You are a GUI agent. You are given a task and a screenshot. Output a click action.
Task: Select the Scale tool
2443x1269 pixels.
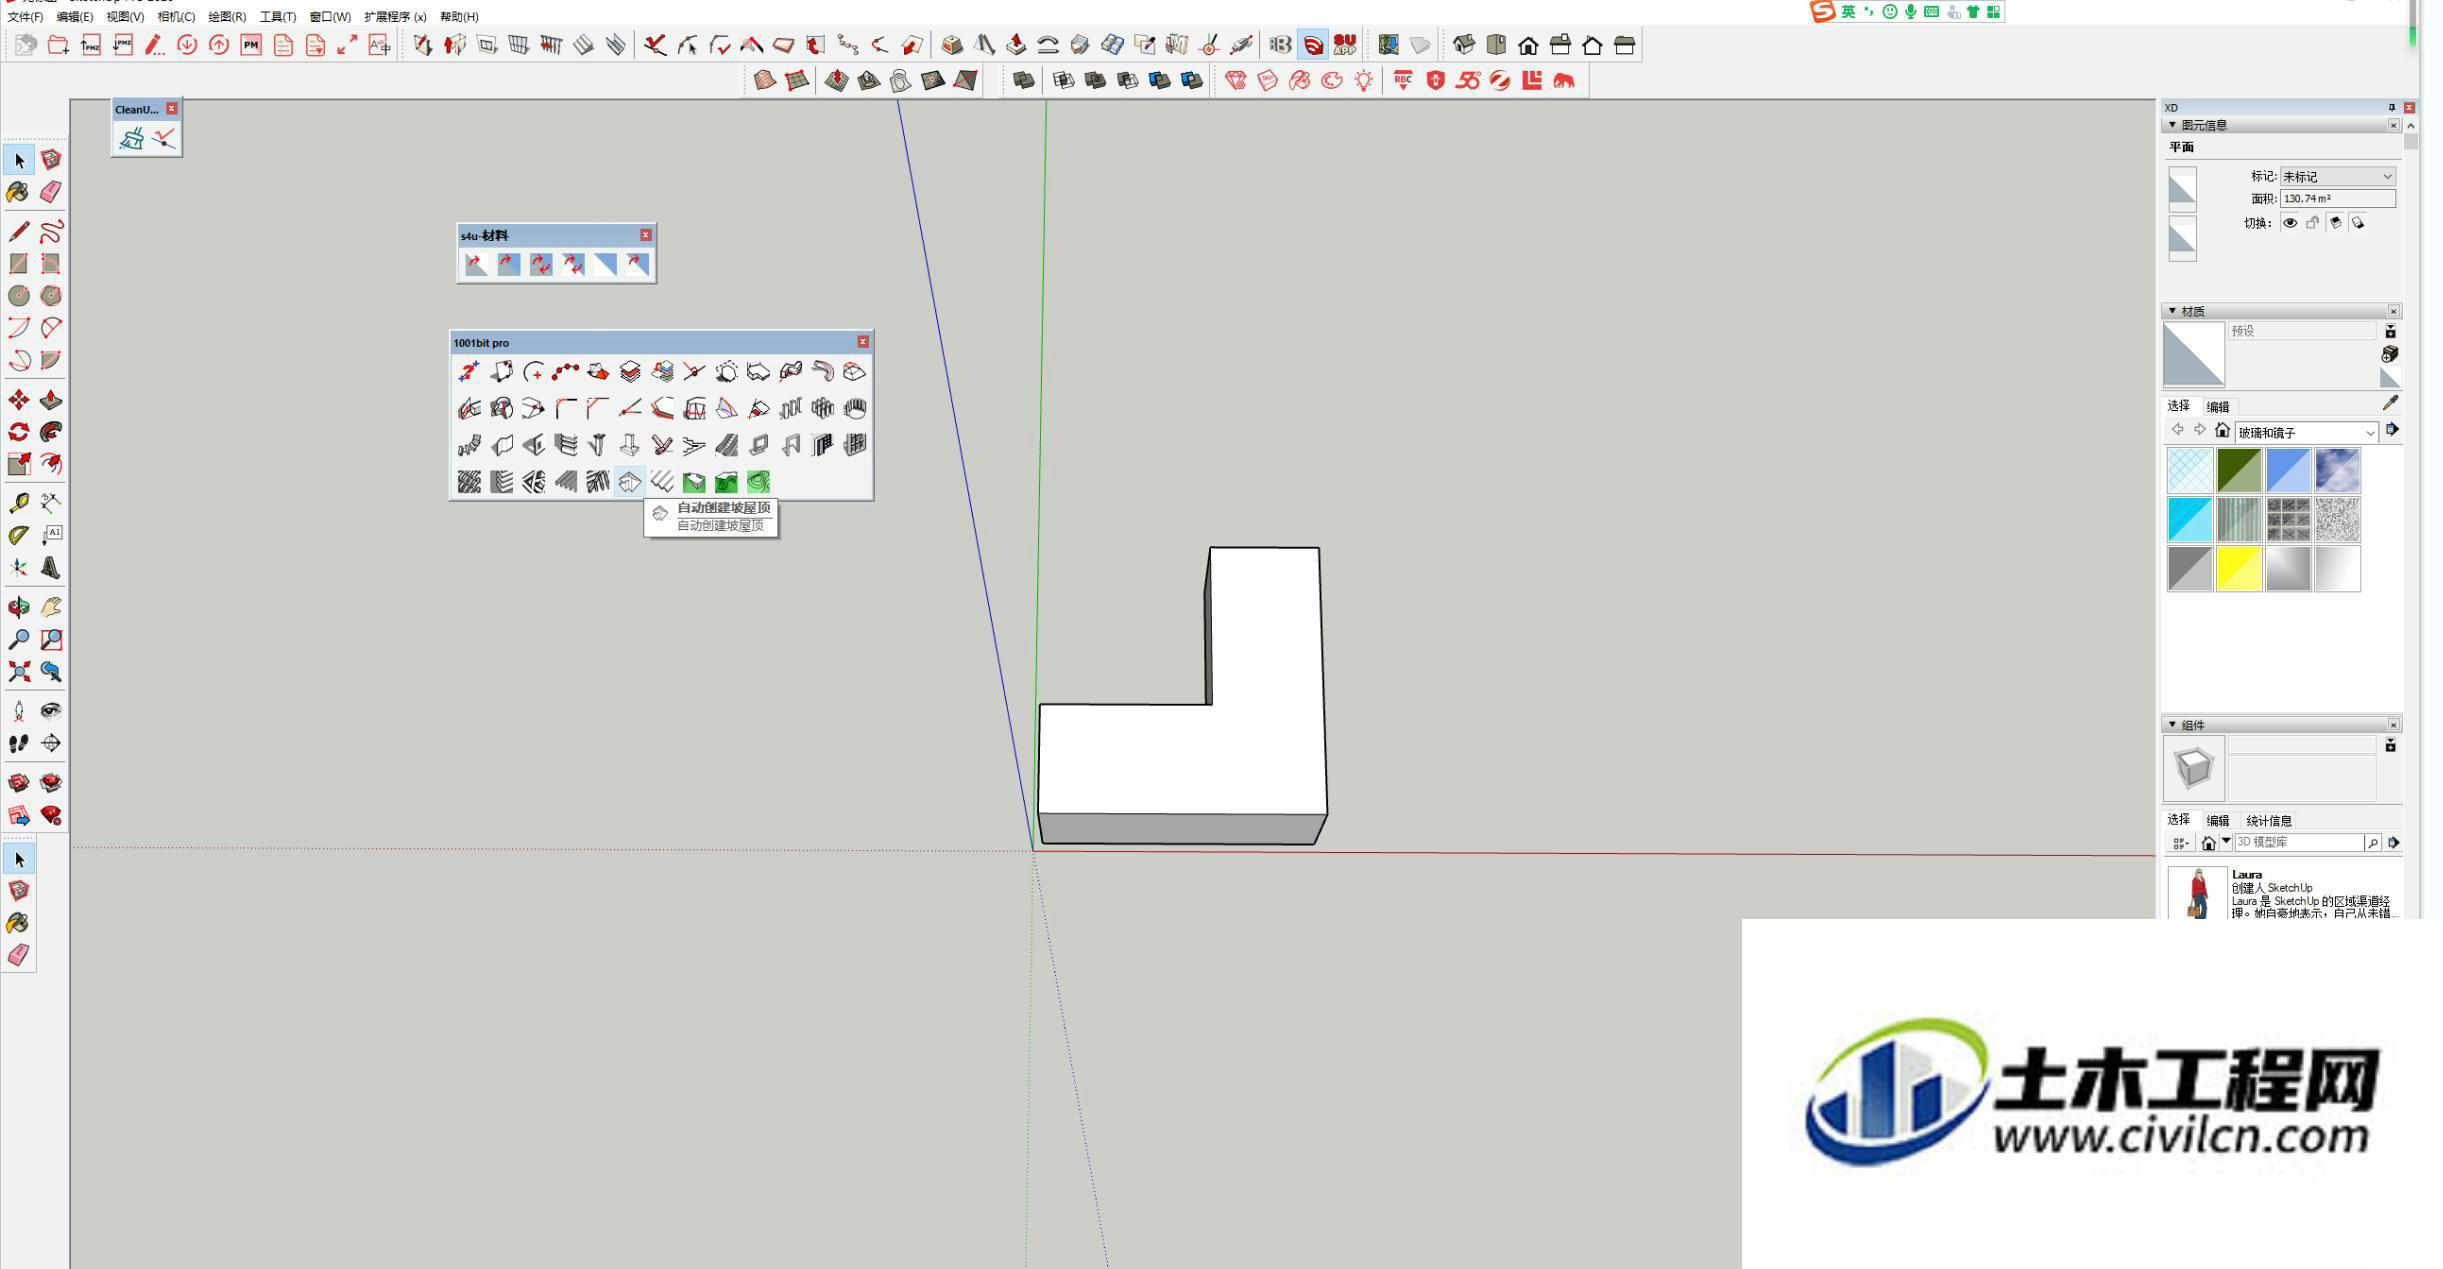click(x=18, y=464)
